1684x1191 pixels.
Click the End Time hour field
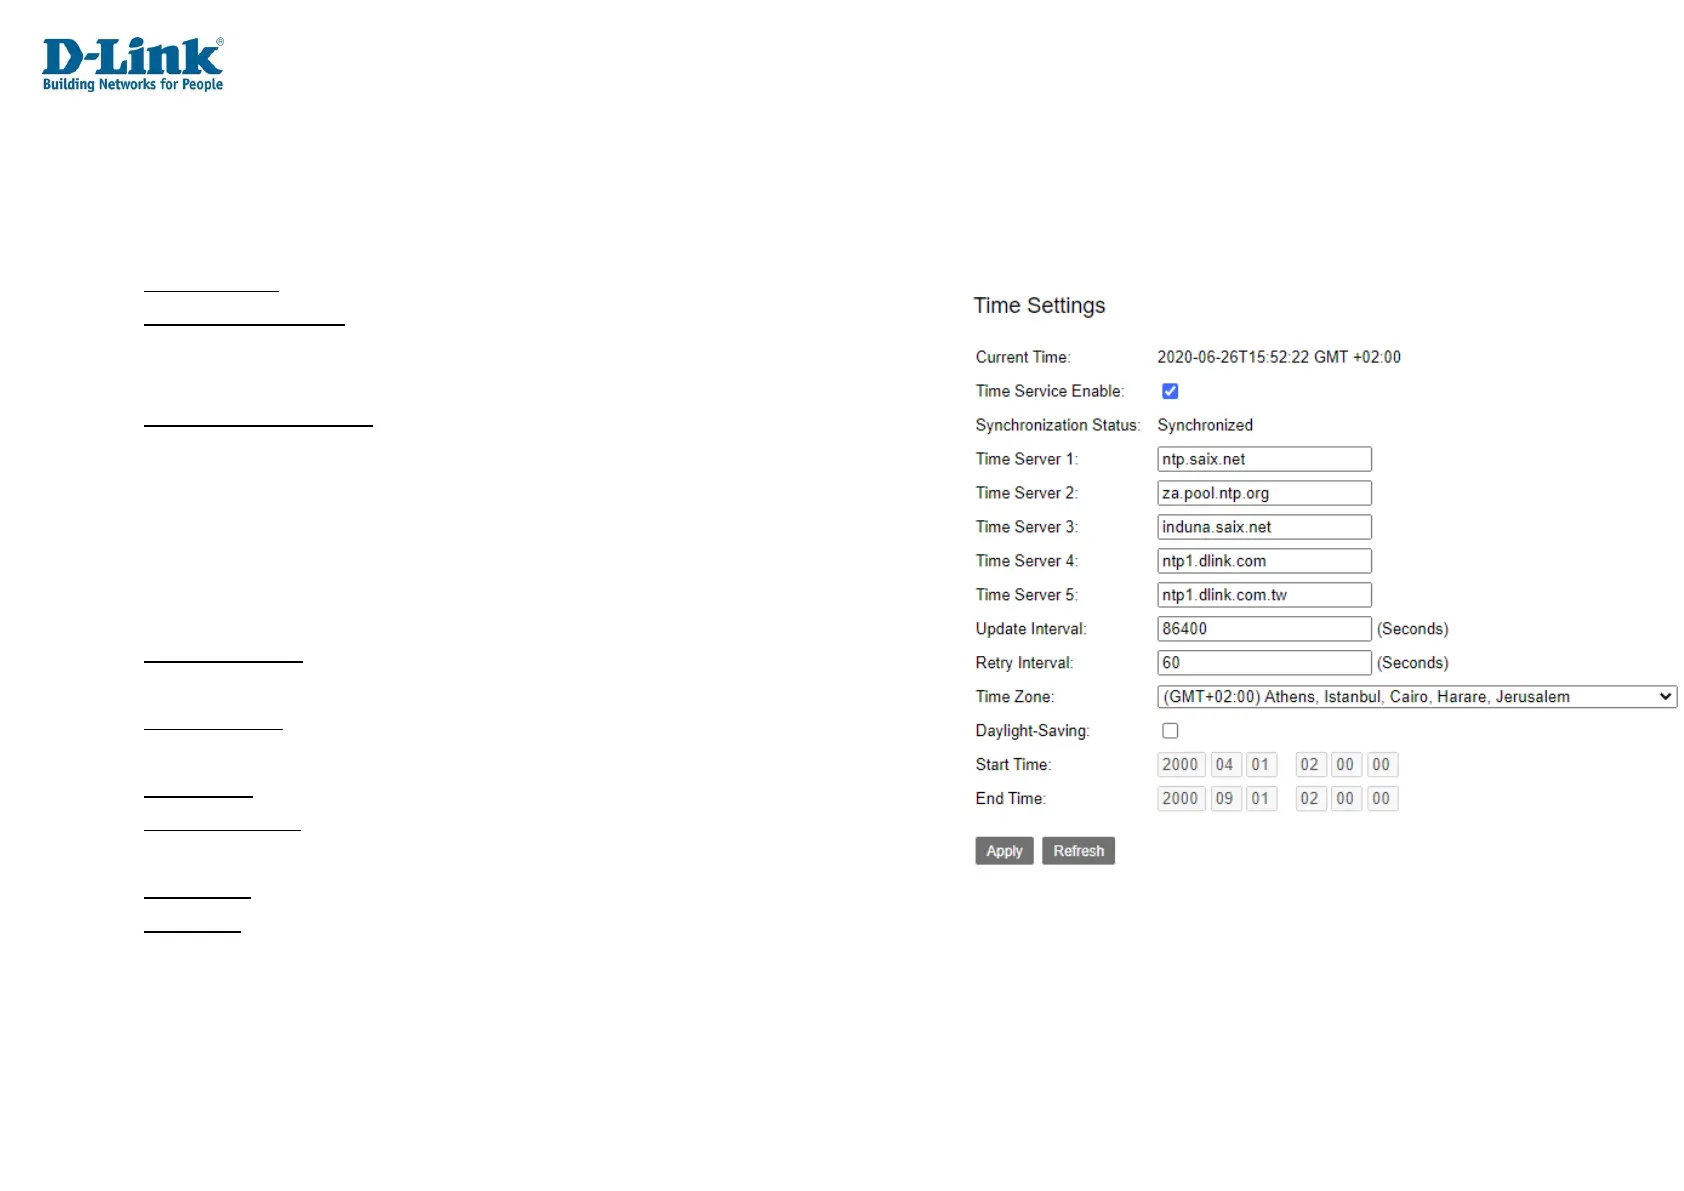(1311, 799)
